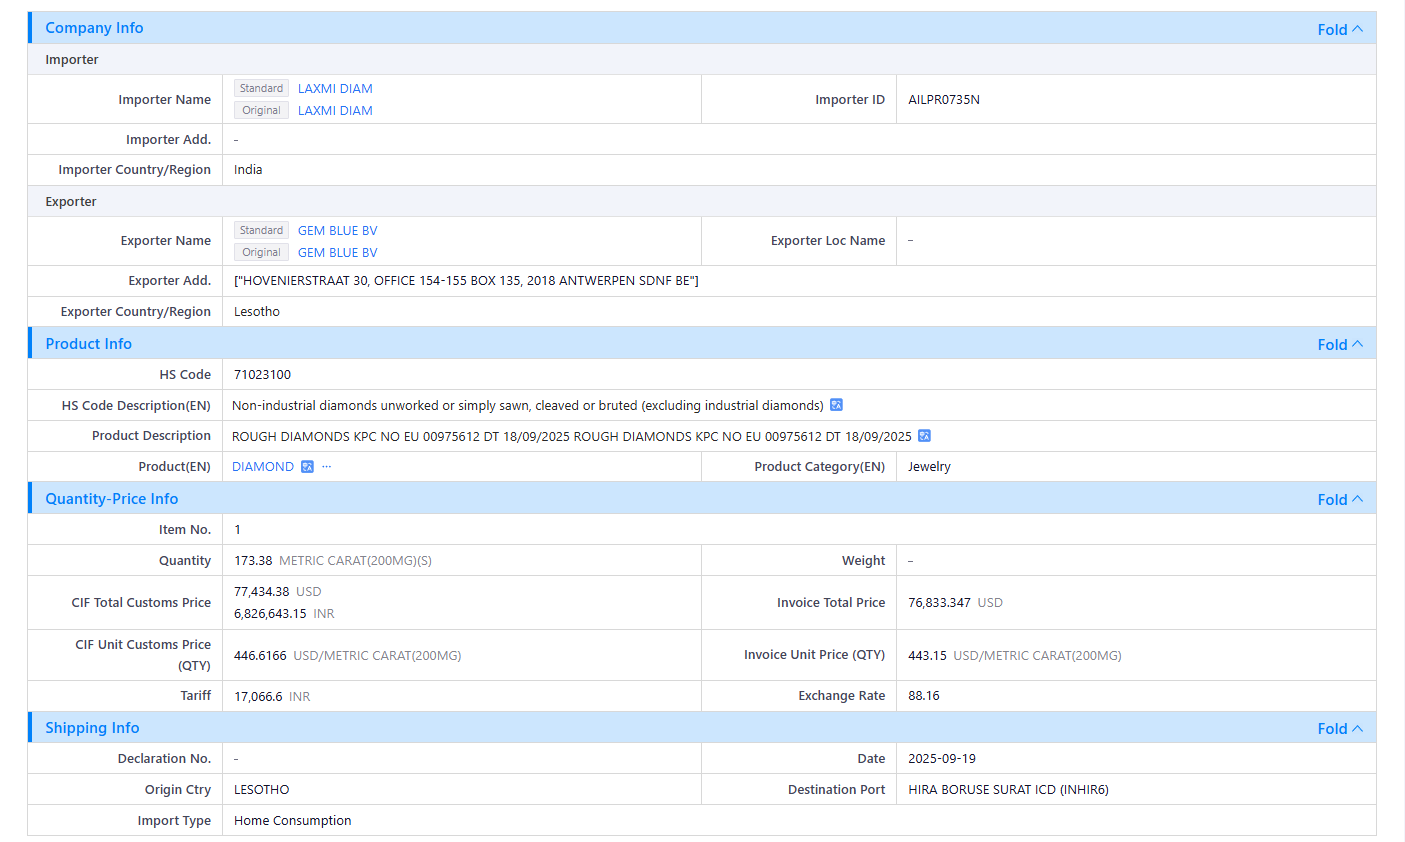Select invoice total price 76,833.347
The height and width of the screenshot is (842, 1405).
[x=939, y=603]
